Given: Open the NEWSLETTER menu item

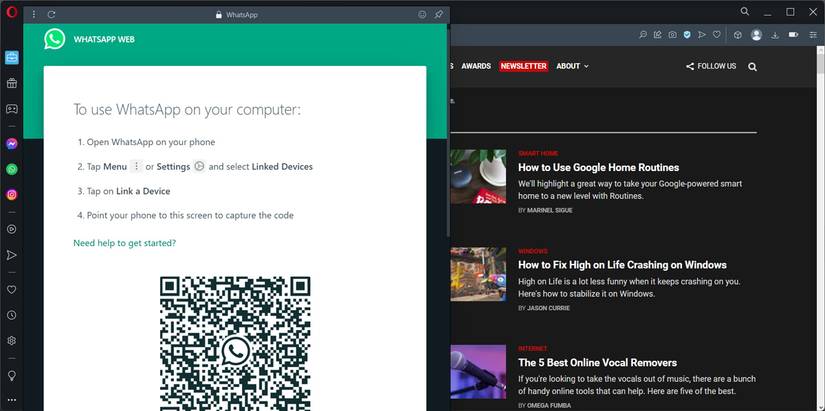Looking at the screenshot, I should point(524,66).
